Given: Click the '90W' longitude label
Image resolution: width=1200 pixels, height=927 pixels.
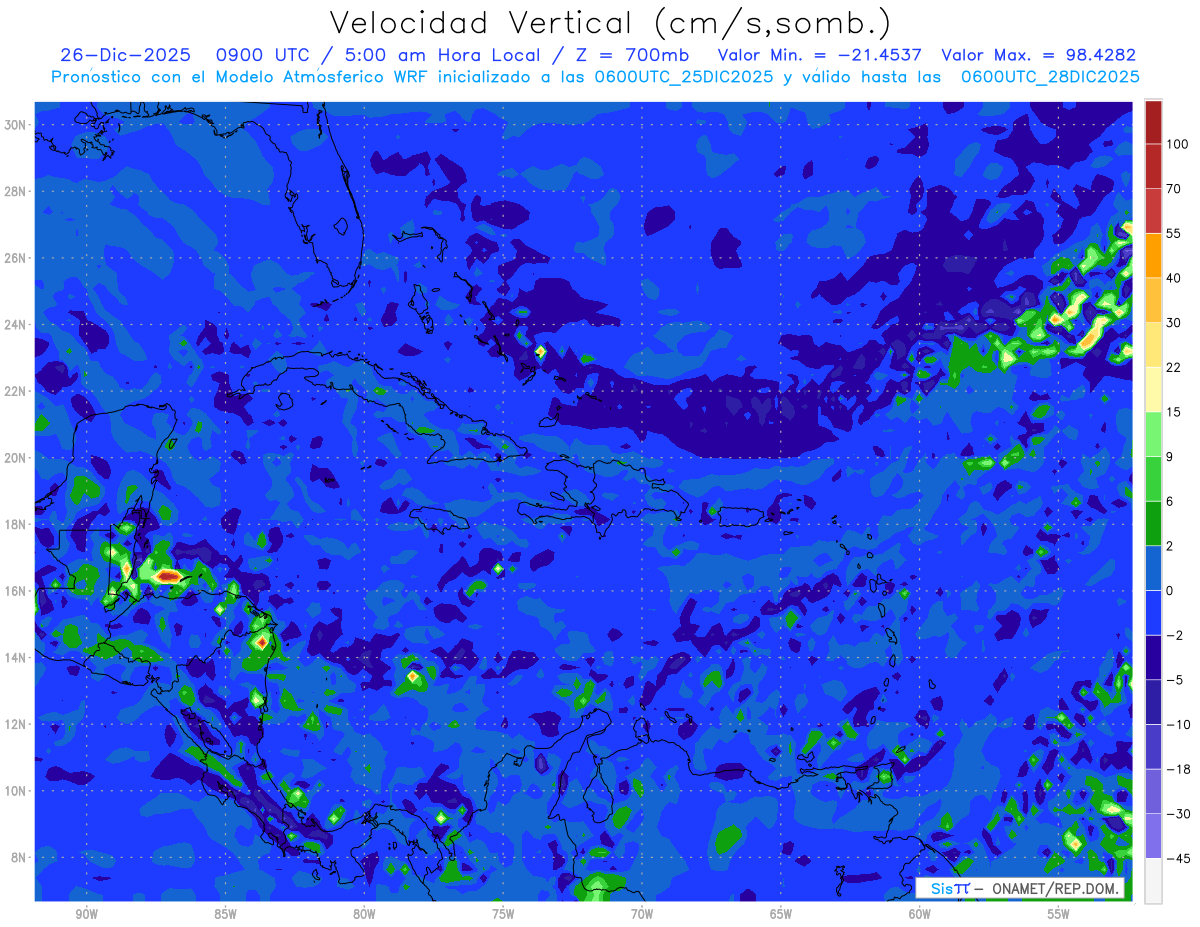Looking at the screenshot, I should click(87, 914).
